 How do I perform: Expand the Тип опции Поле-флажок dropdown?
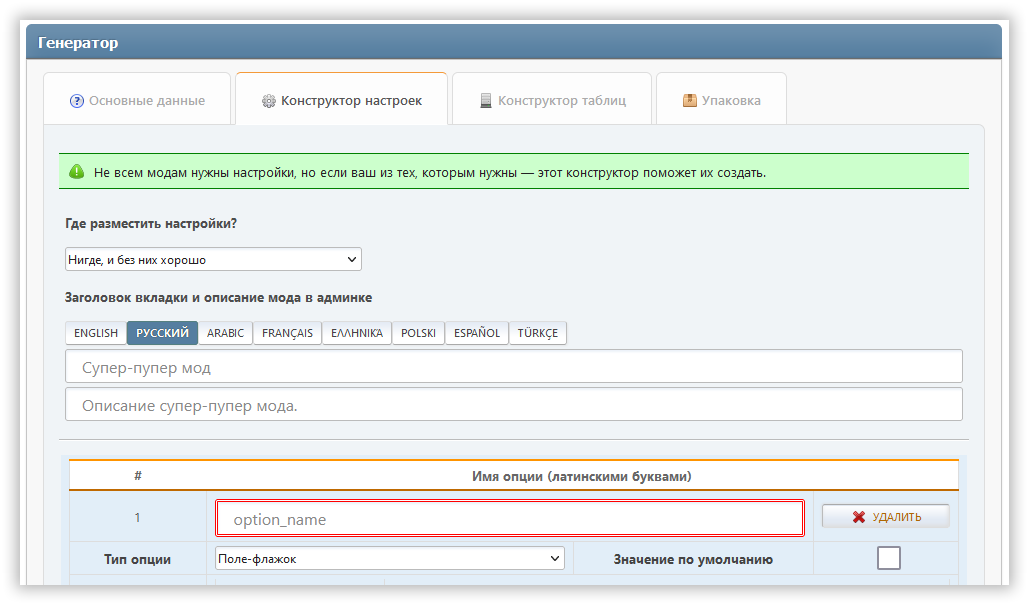click(x=390, y=558)
